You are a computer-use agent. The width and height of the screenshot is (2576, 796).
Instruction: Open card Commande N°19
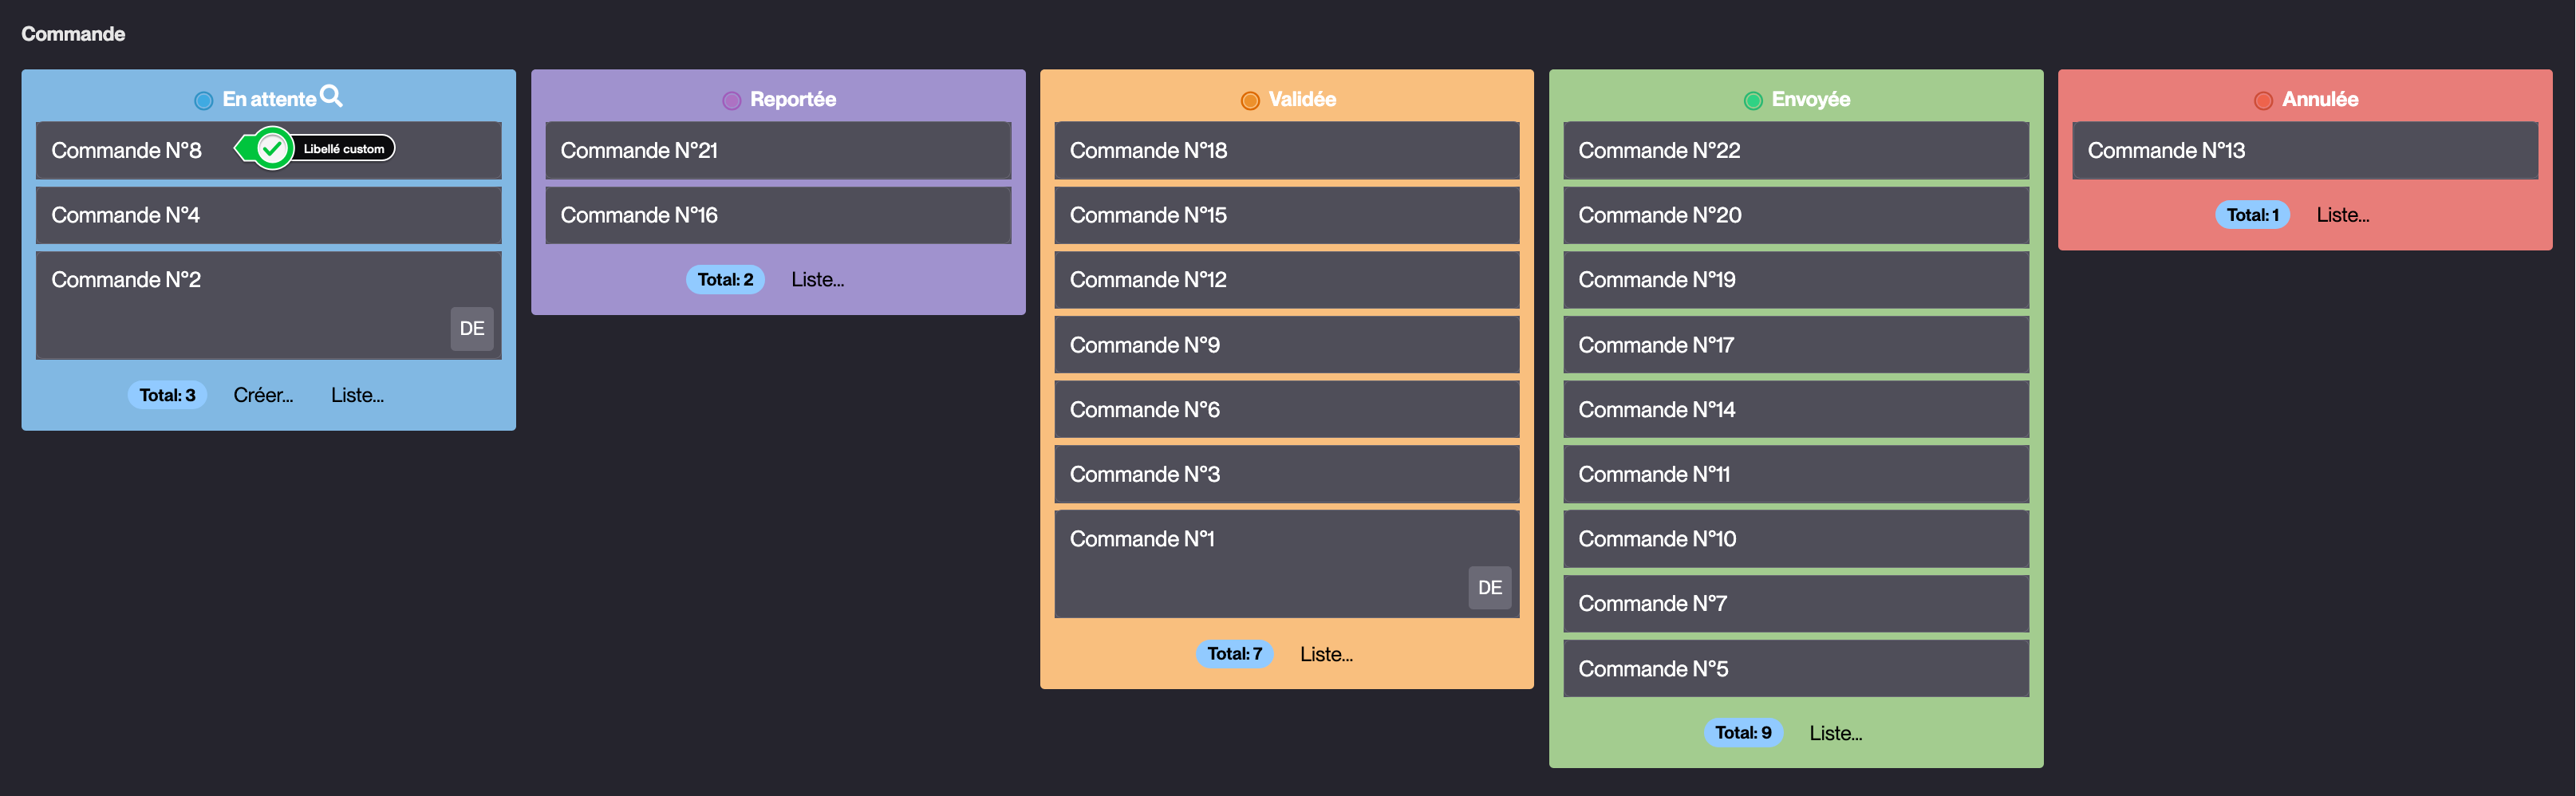pos(1796,280)
